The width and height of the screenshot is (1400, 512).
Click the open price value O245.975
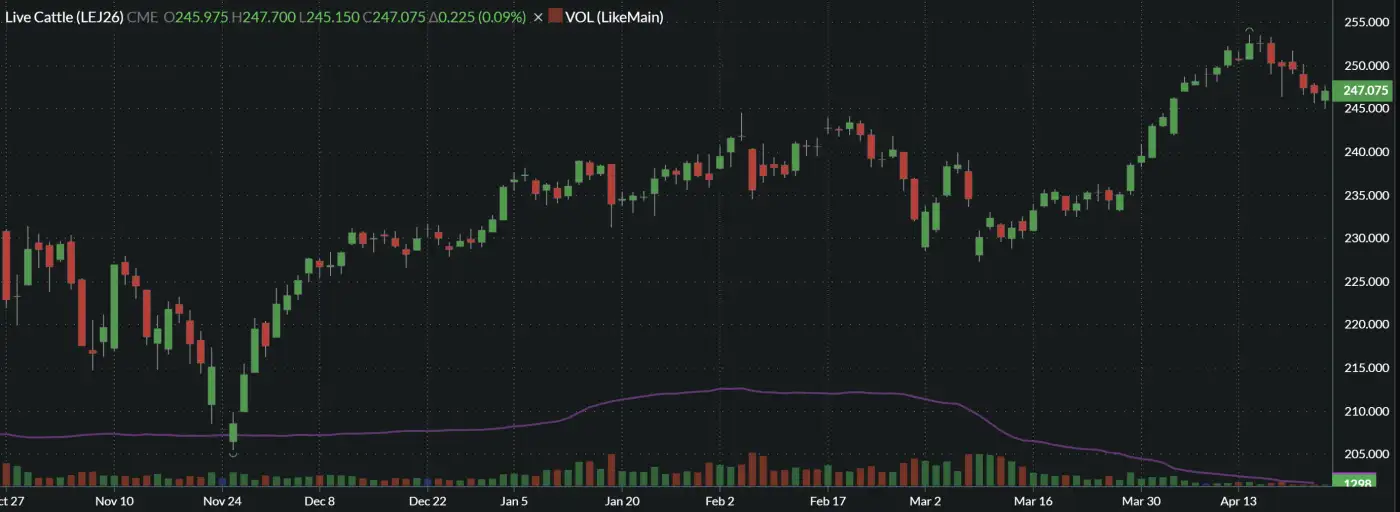pyautogui.click(x=198, y=17)
